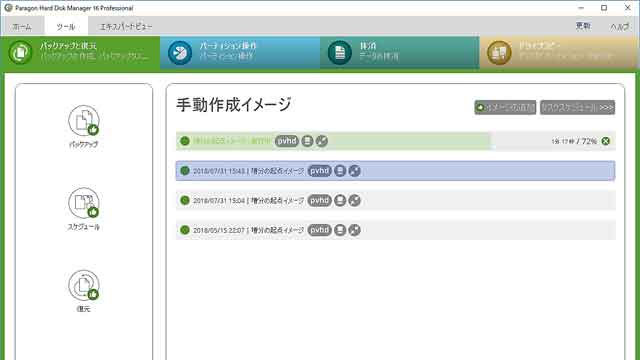Click disk icon of 2018/07/31 15:43 row

(x=340, y=171)
